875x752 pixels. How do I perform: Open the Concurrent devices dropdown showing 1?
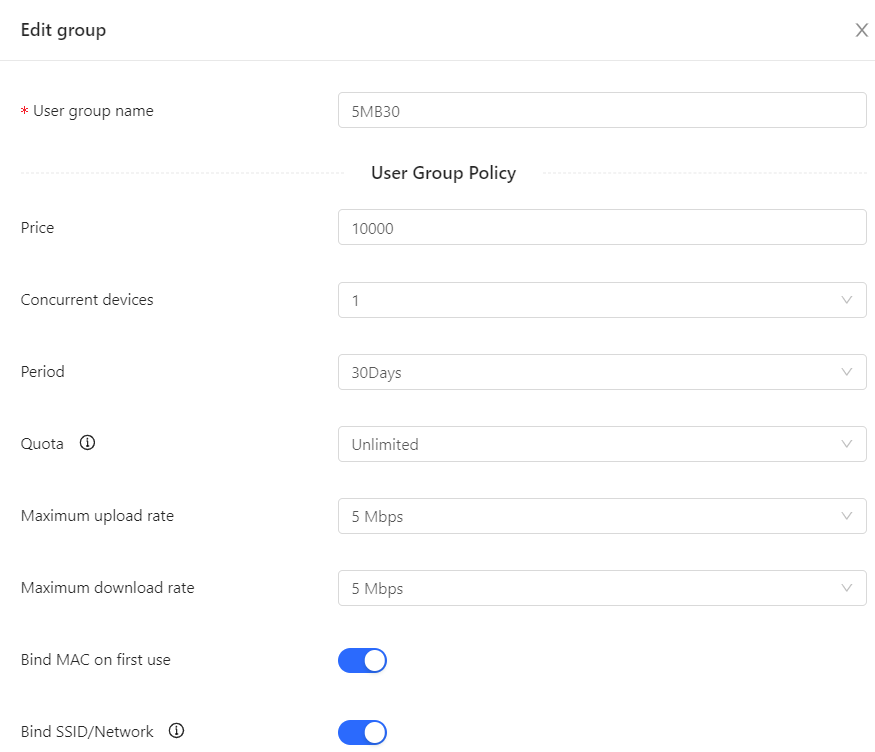(x=602, y=300)
